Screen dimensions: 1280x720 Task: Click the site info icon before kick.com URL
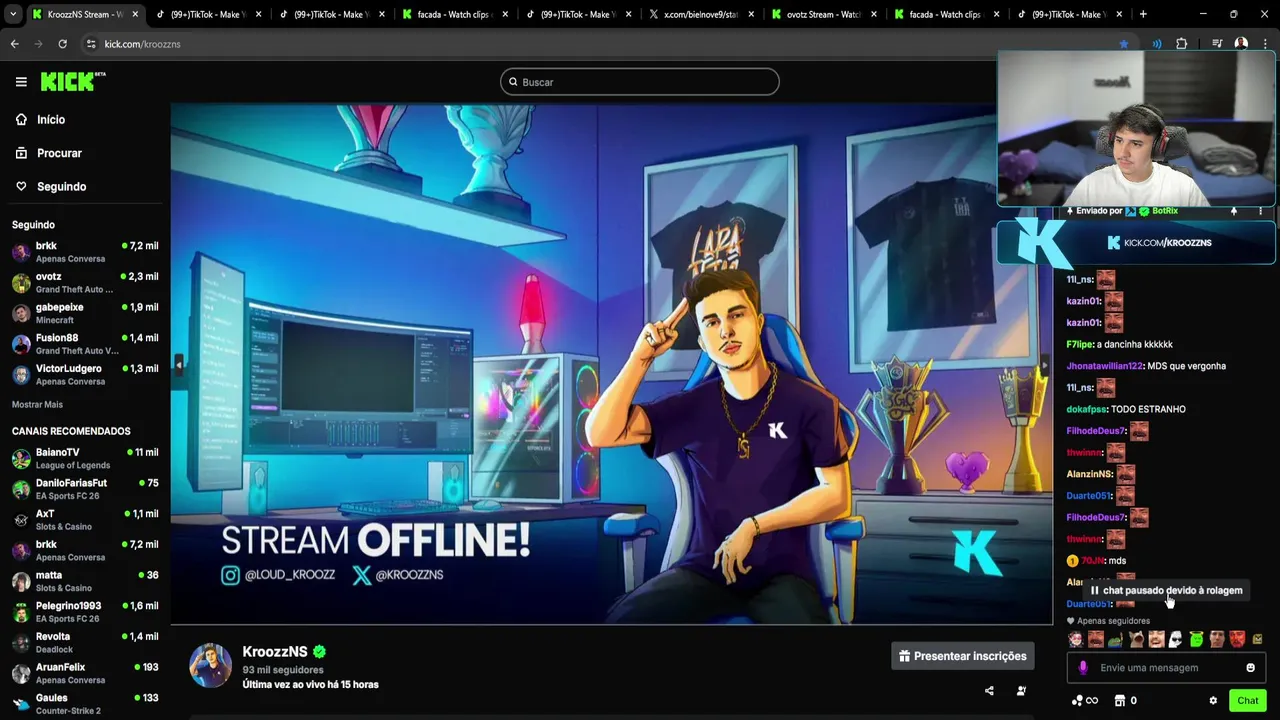click(91, 44)
